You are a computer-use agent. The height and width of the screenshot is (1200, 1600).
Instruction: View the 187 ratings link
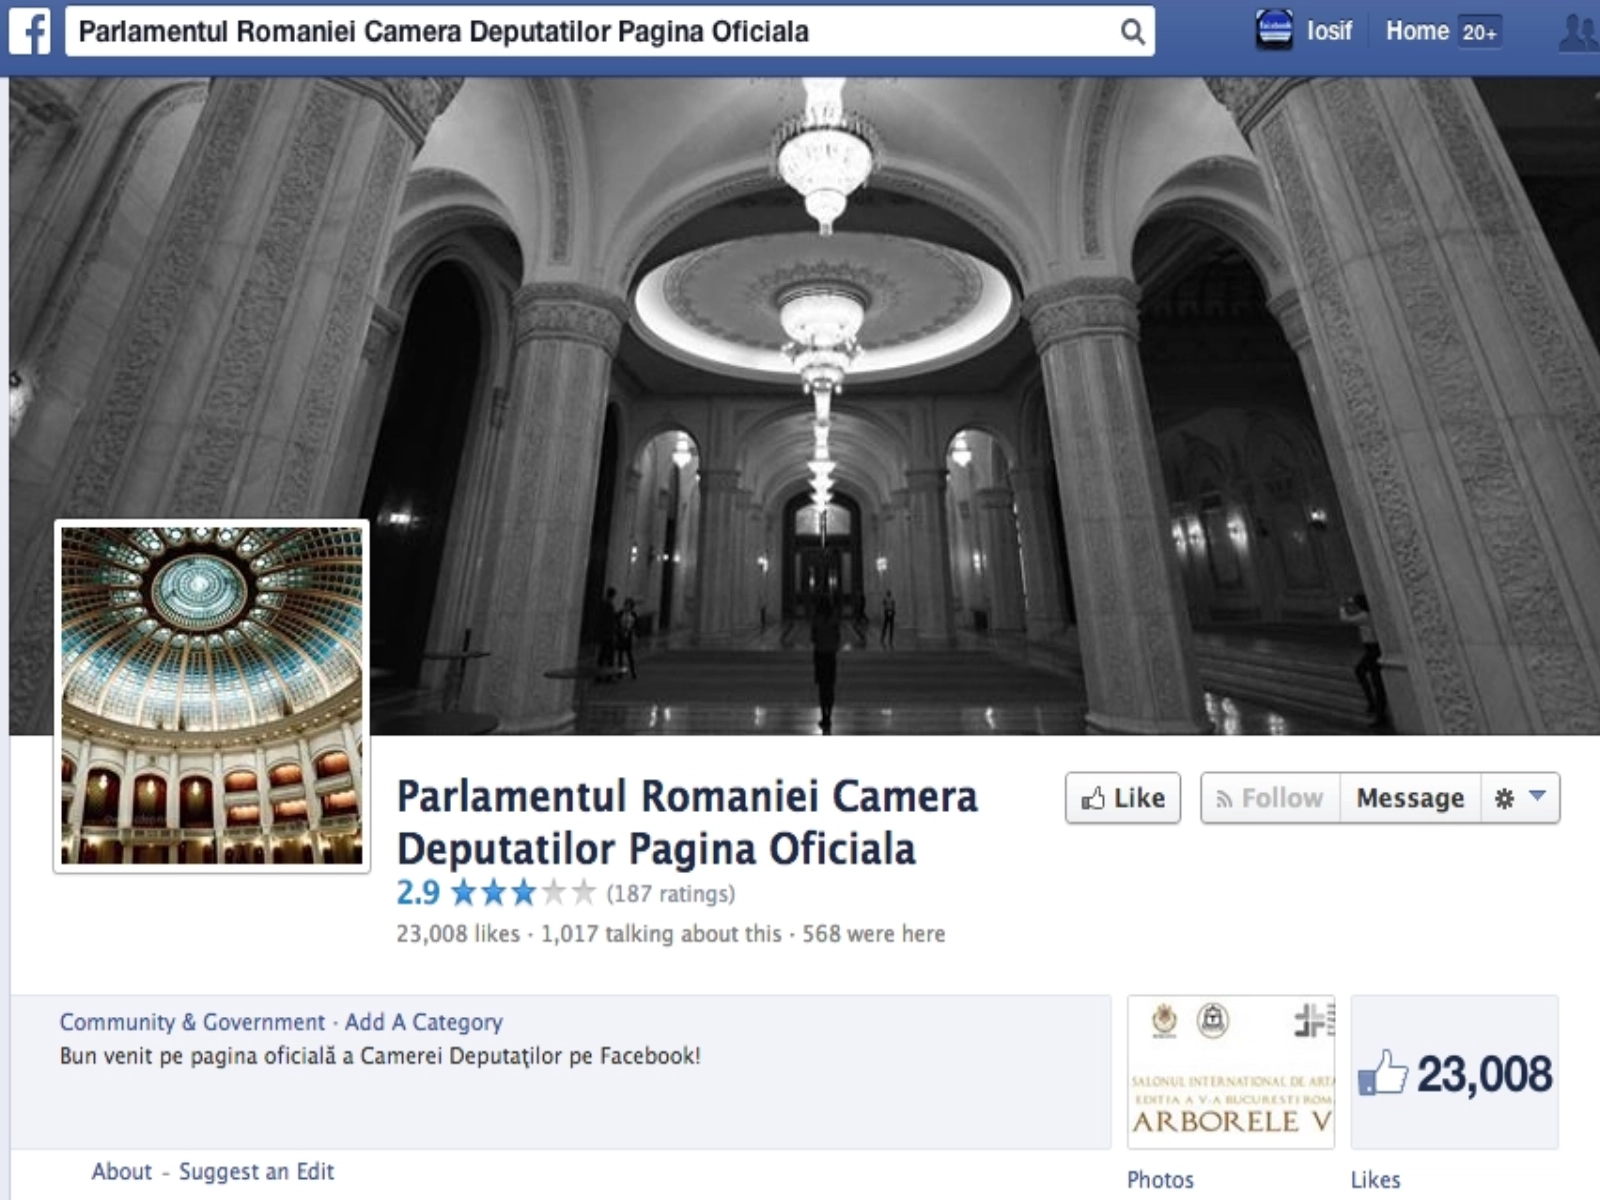(x=670, y=893)
